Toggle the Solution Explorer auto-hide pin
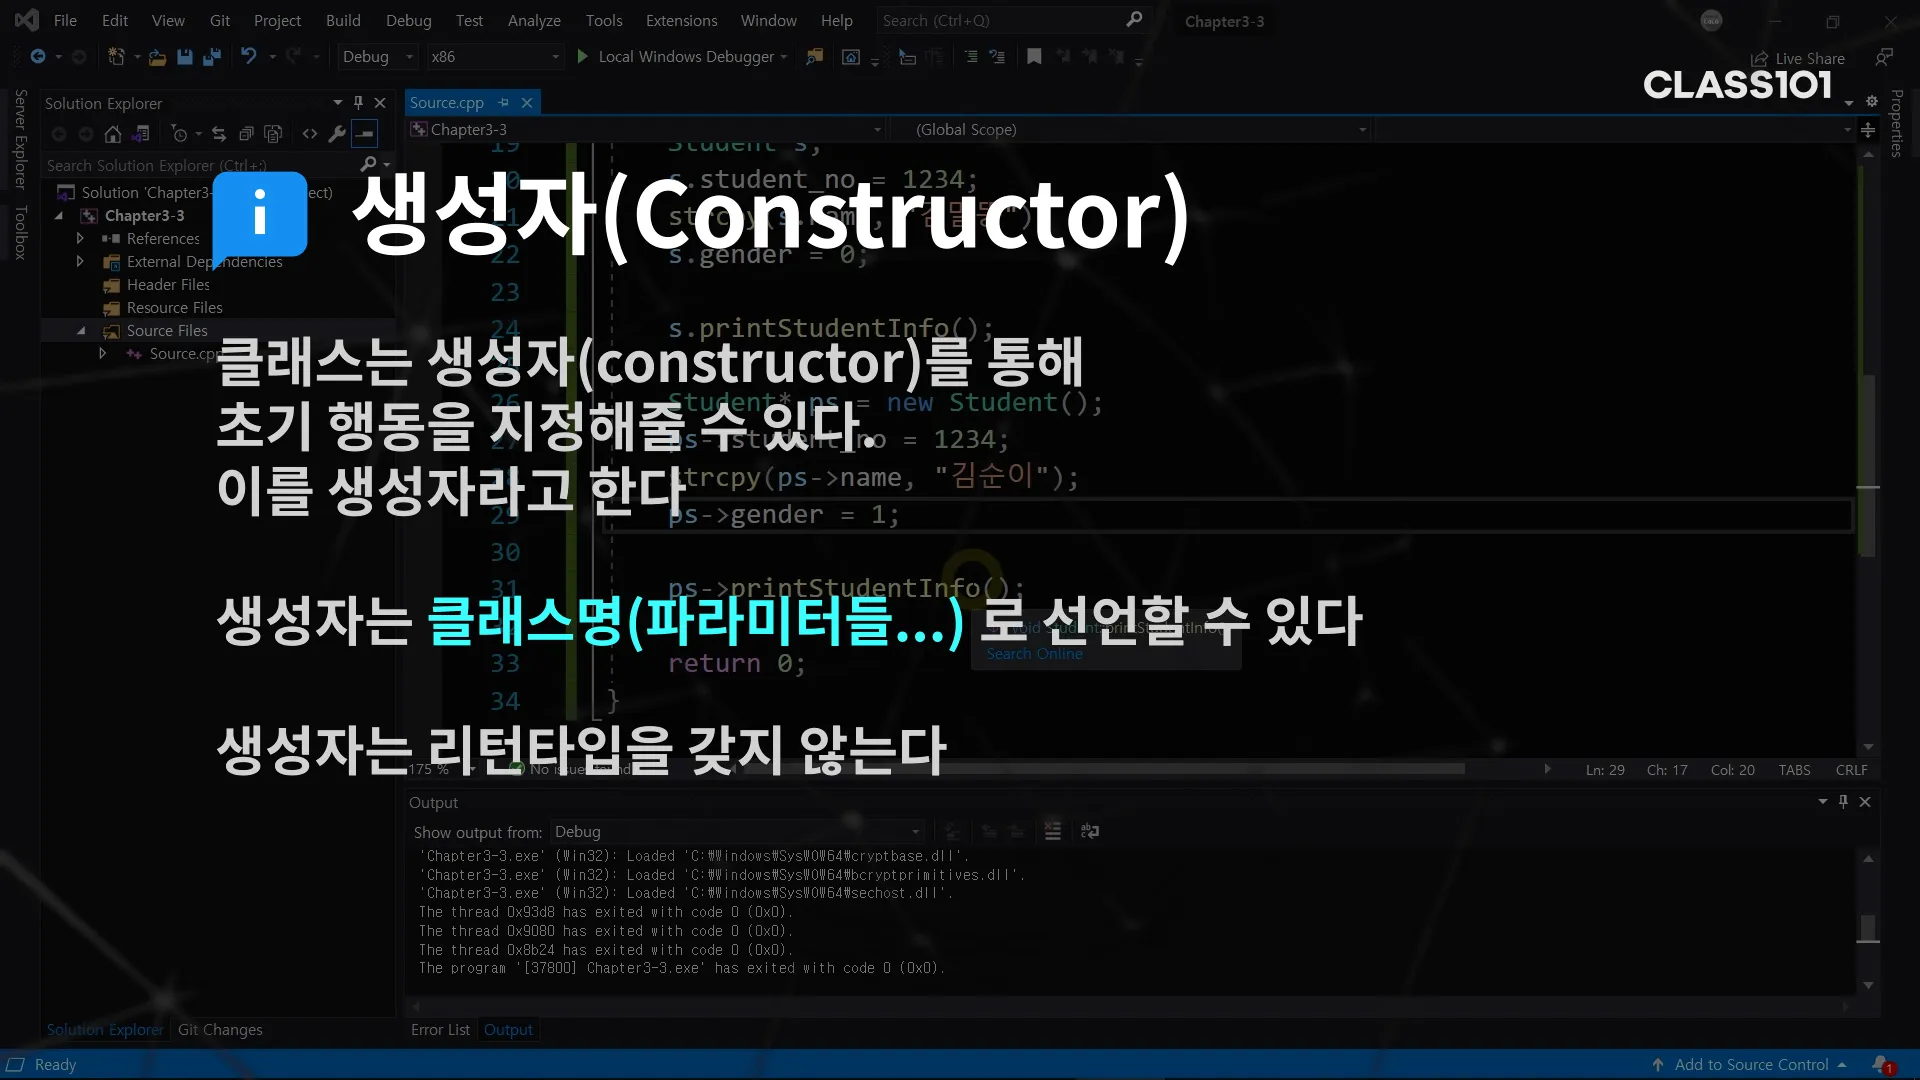Screen dimensions: 1920x1080 pos(358,103)
